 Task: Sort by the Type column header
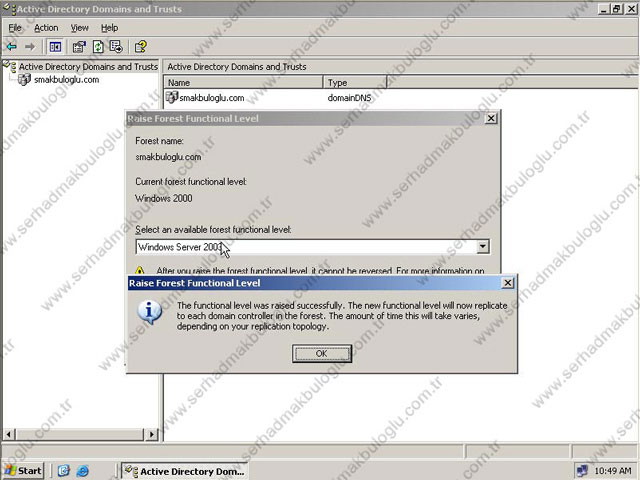(x=355, y=82)
